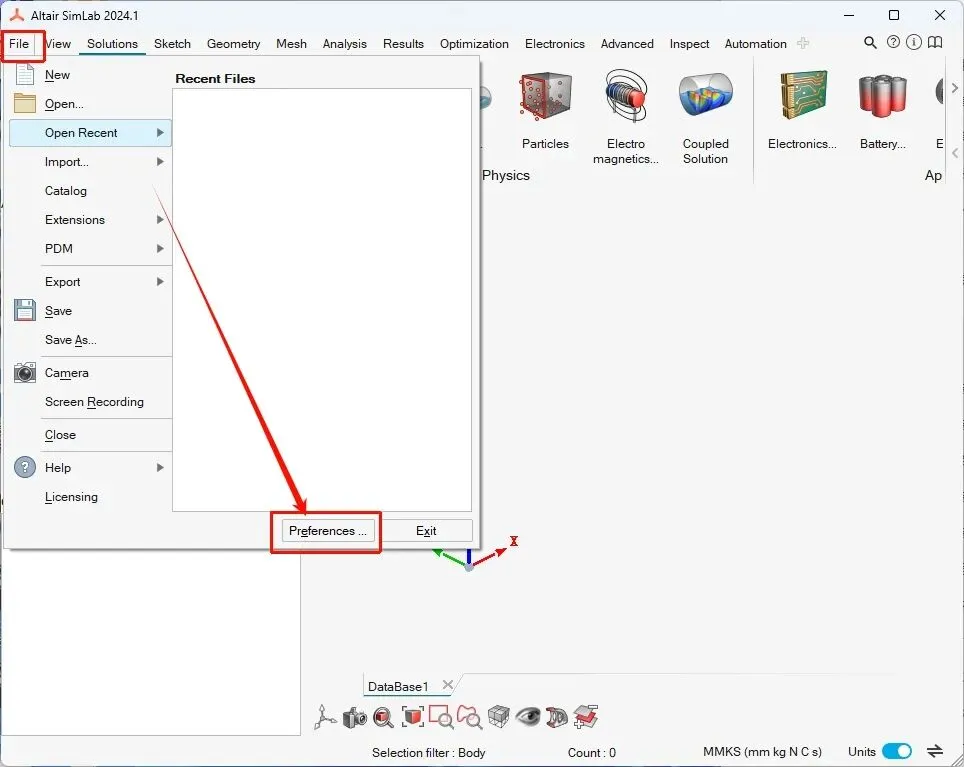Click the Count : 0 status text
The image size is (964, 767).
click(591, 752)
